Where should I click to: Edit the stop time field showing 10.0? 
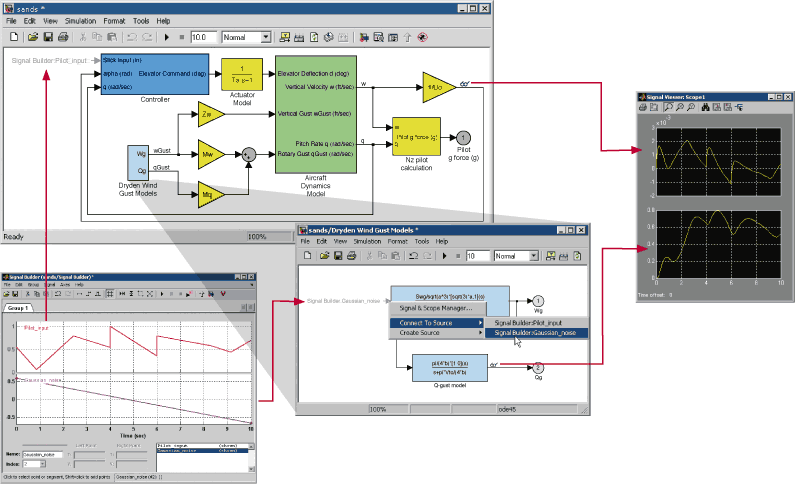point(203,37)
